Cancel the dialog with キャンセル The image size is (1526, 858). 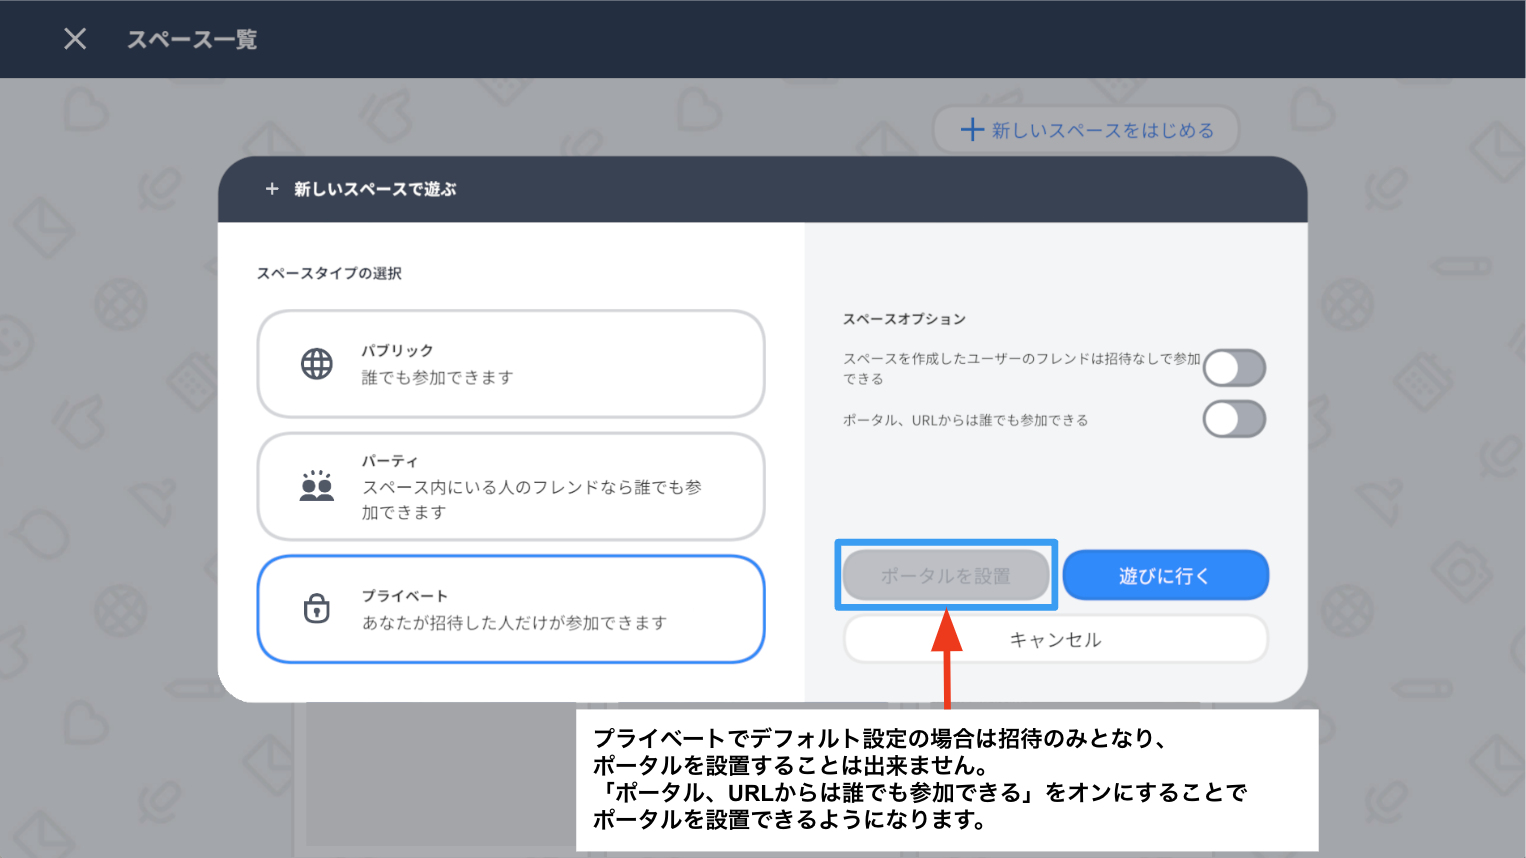(x=1055, y=640)
